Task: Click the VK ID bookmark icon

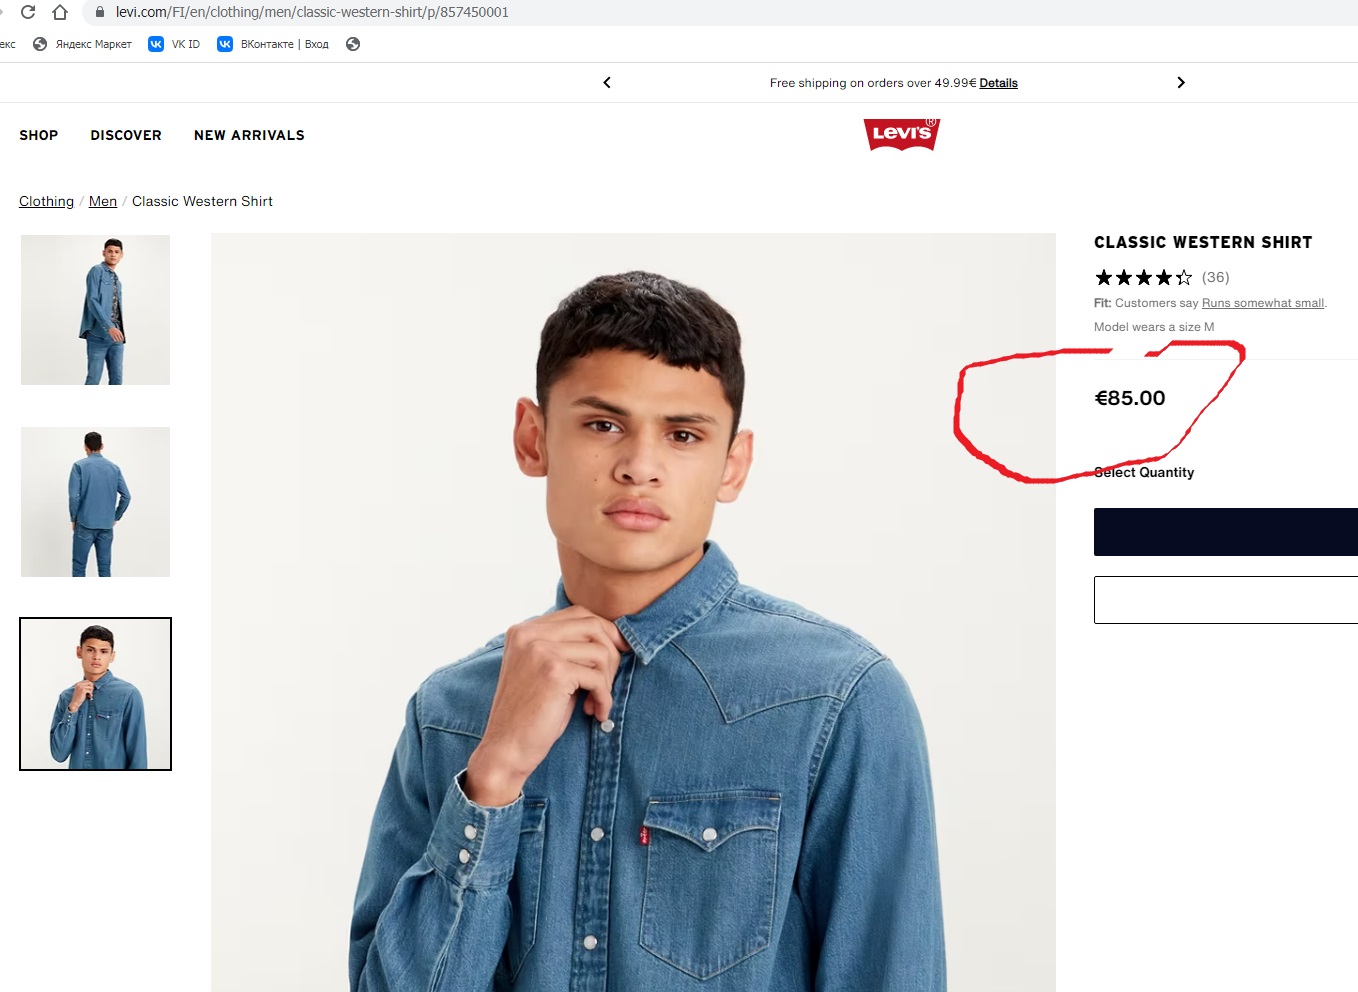Action: [156, 44]
